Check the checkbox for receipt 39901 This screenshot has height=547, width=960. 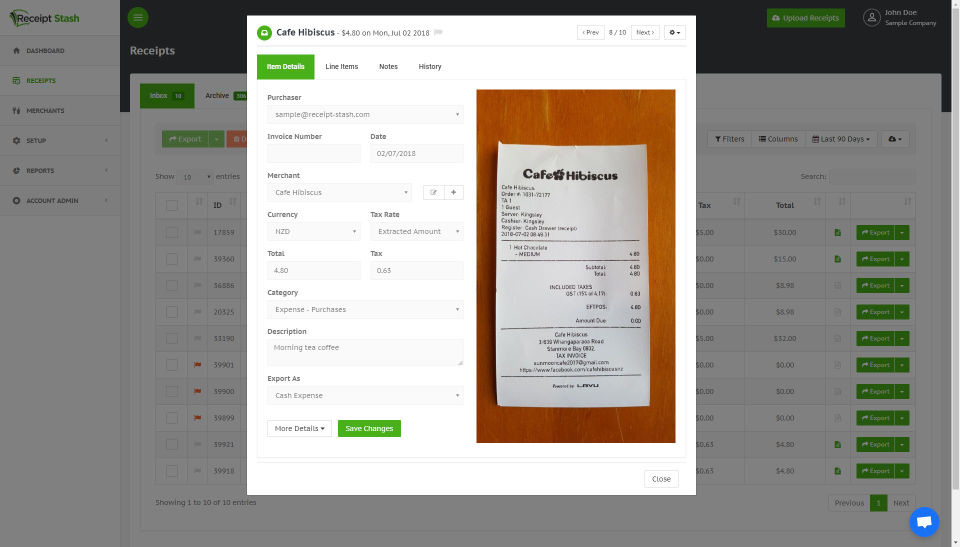(x=172, y=365)
